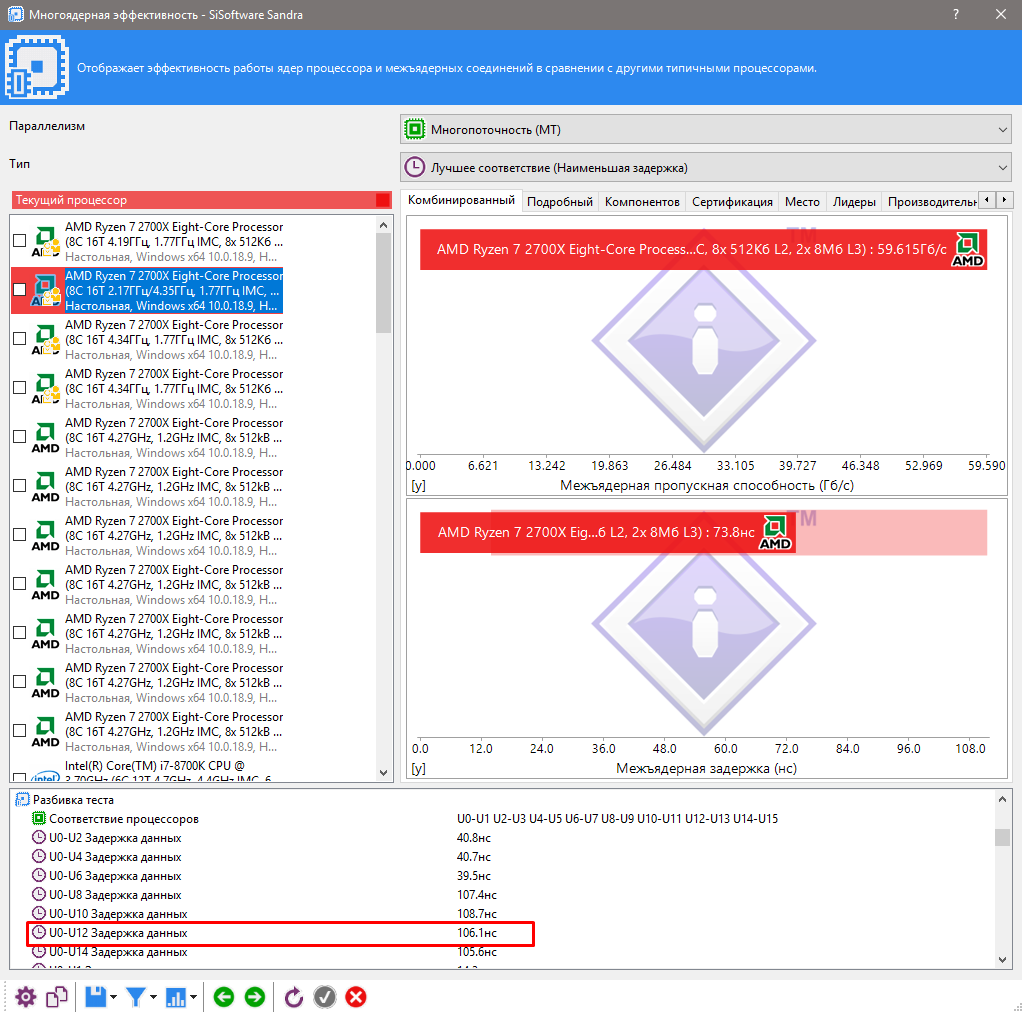Viewport: 1022px width, 1013px height.
Task: Click the Разбивка теста header icon
Action: 22,799
